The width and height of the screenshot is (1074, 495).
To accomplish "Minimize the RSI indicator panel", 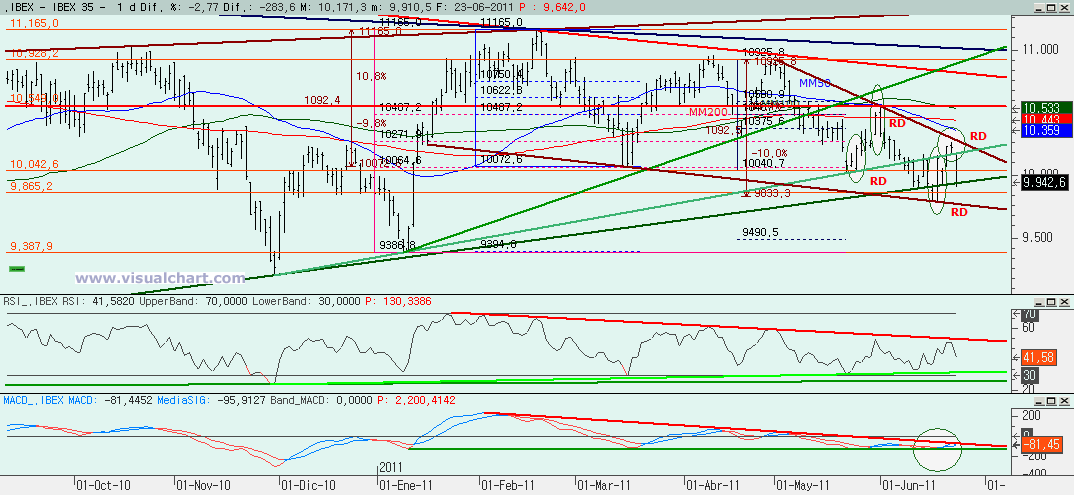I will (x=1038, y=302).
